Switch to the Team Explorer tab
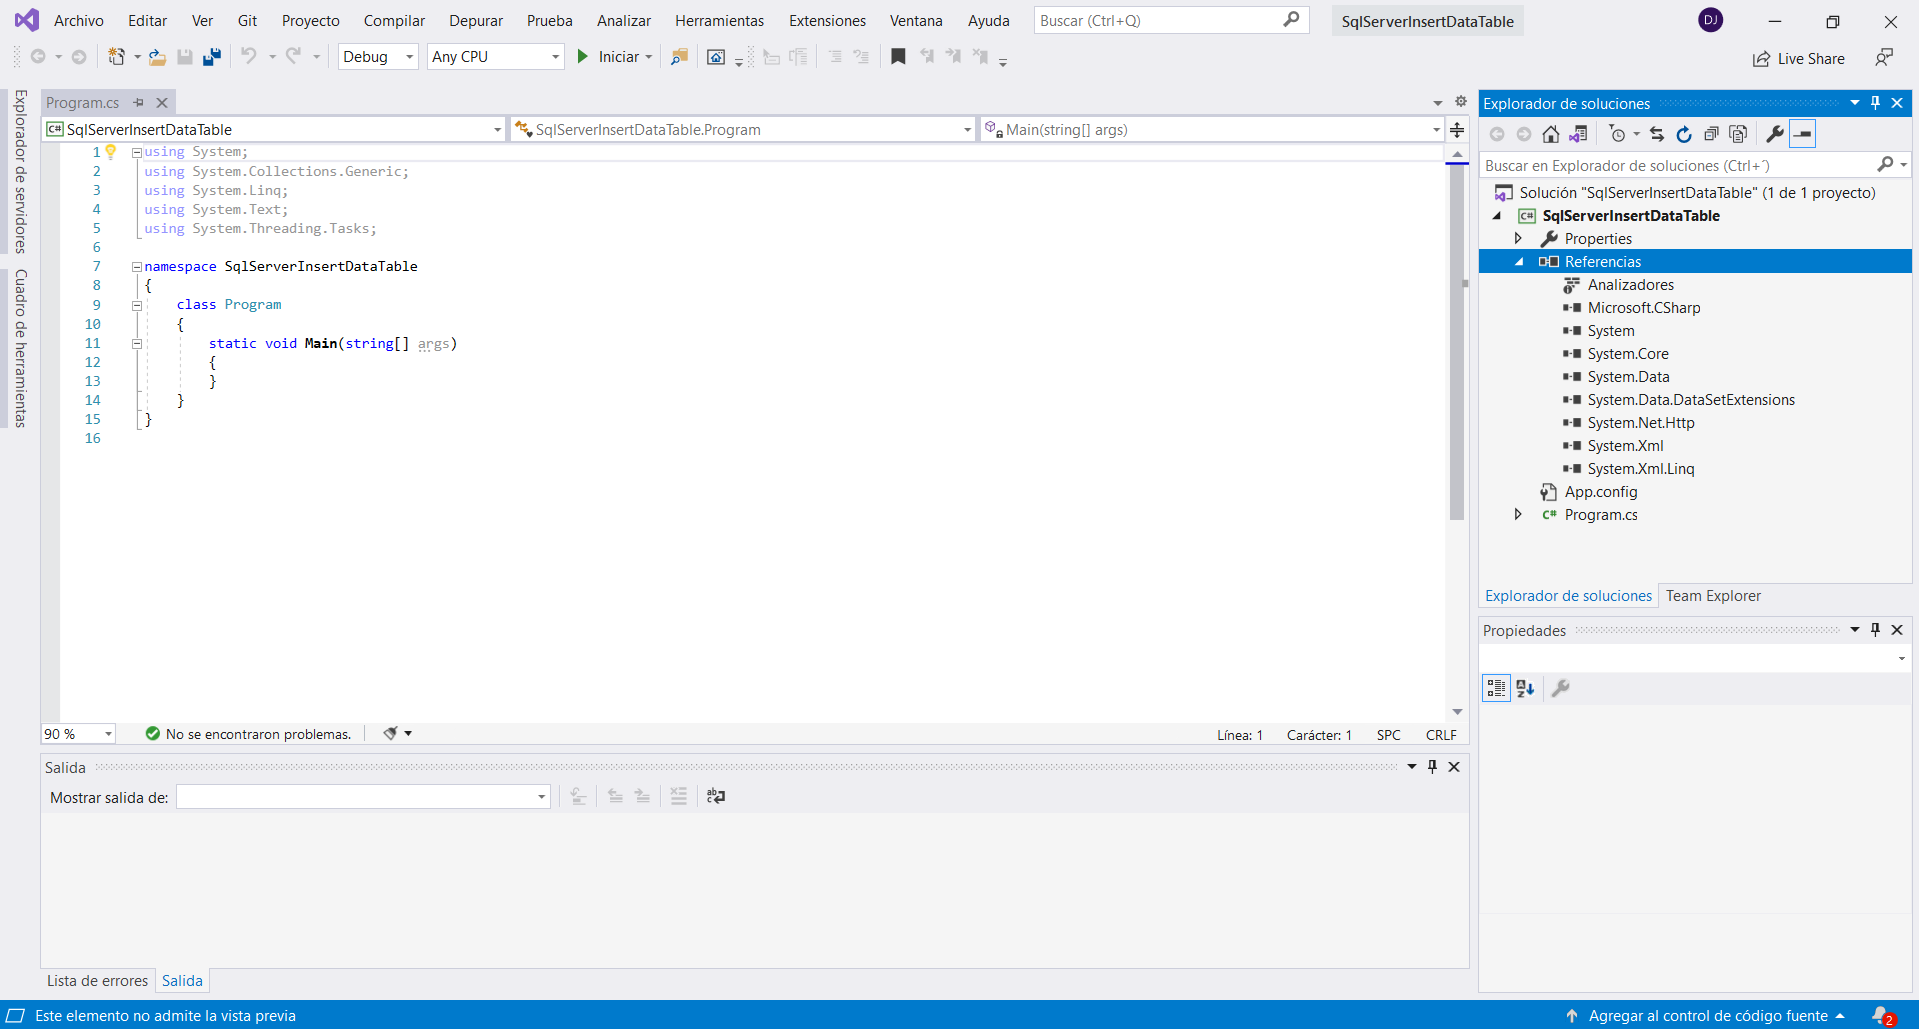1919x1029 pixels. point(1713,596)
